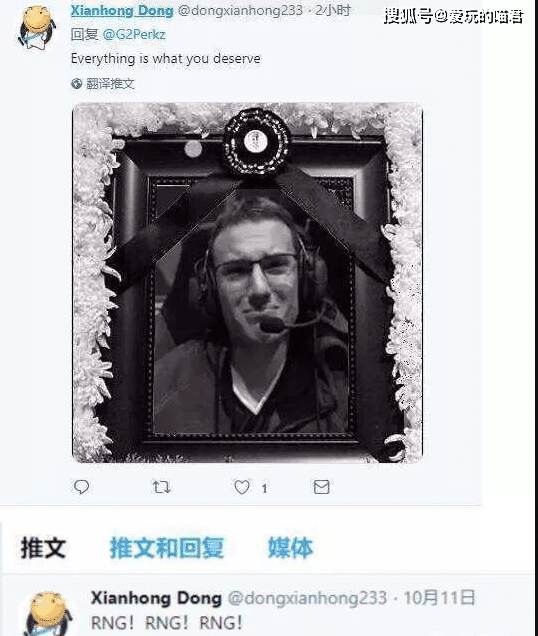
Task: Open the 媒体 tab
Action: click(x=290, y=547)
